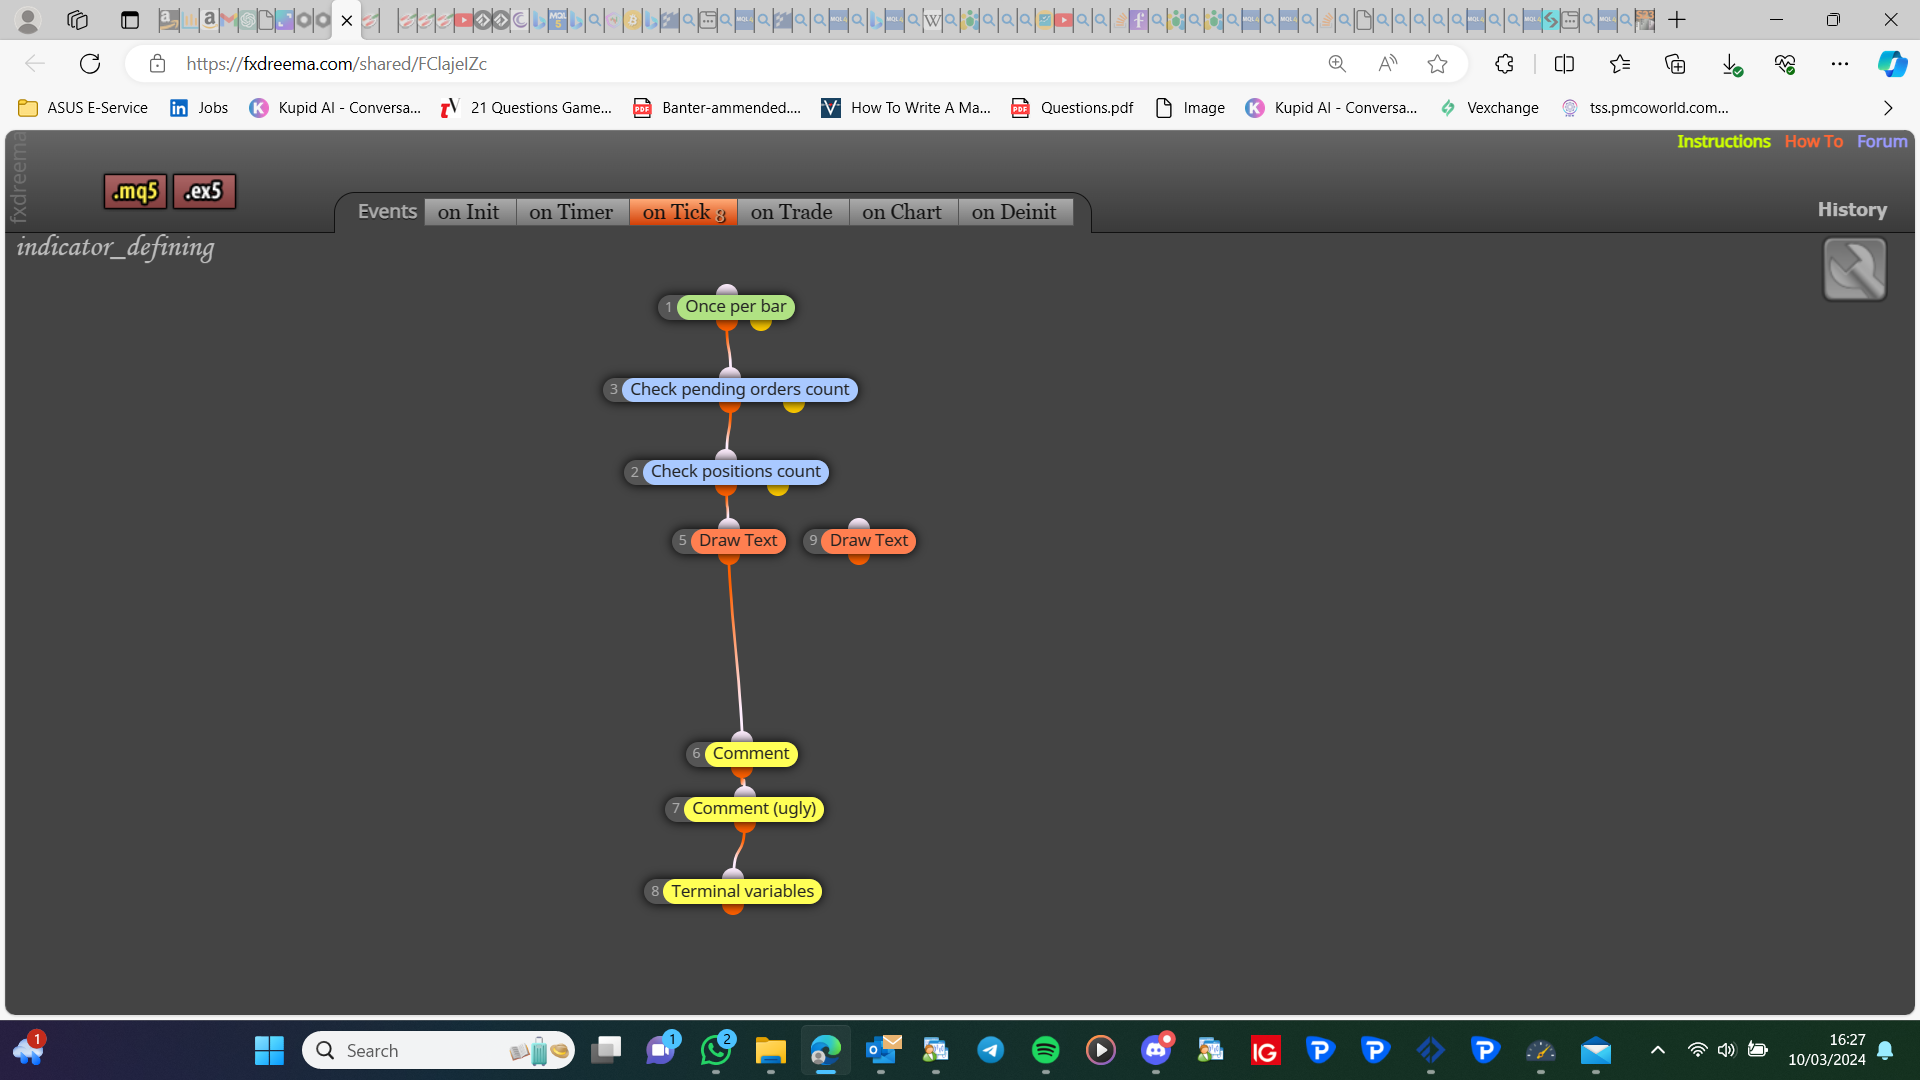Open the History panel

tap(1852, 210)
